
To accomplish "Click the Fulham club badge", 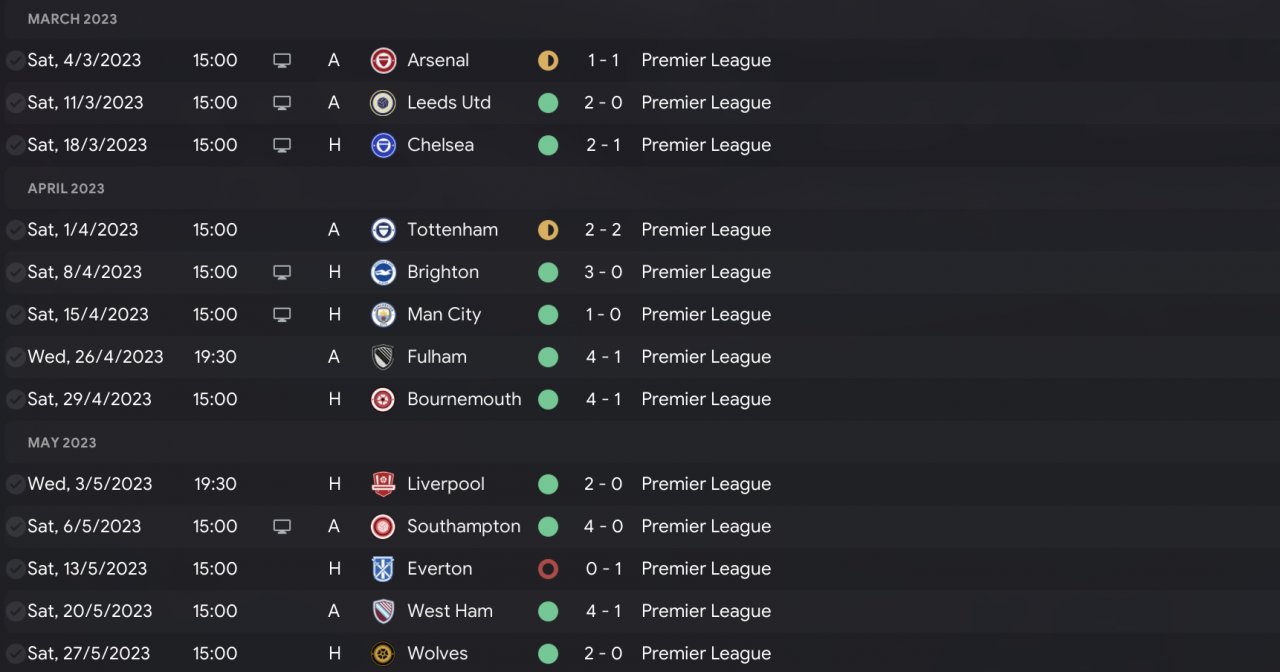I will tap(383, 357).
